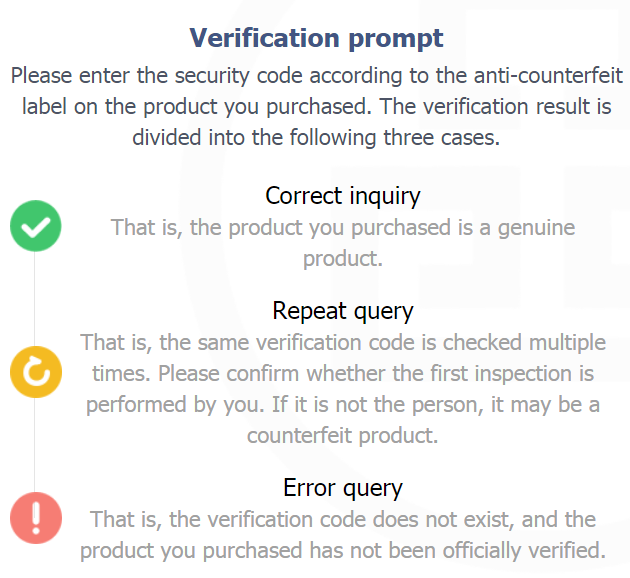Click the 'counterfeit product.' line of text
The width and height of the screenshot is (630, 578).
coord(343,436)
